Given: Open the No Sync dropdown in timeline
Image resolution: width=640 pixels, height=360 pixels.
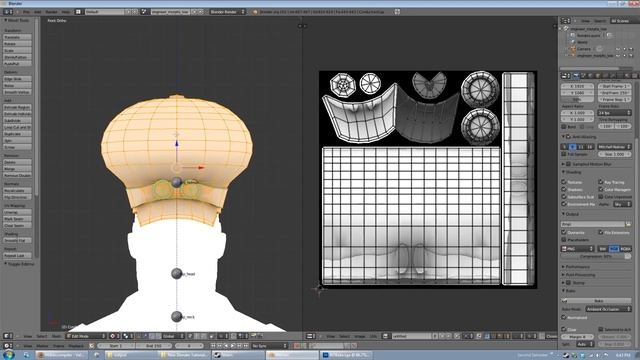Looking at the screenshot, I should point(269,346).
